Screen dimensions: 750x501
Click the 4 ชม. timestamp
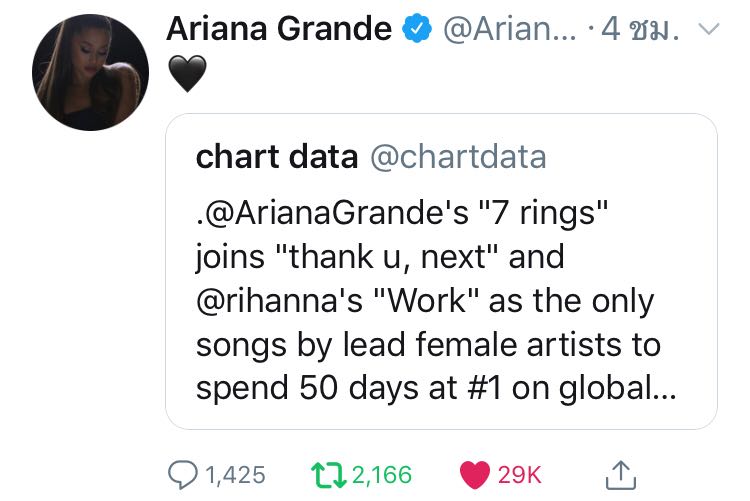click(x=640, y=29)
